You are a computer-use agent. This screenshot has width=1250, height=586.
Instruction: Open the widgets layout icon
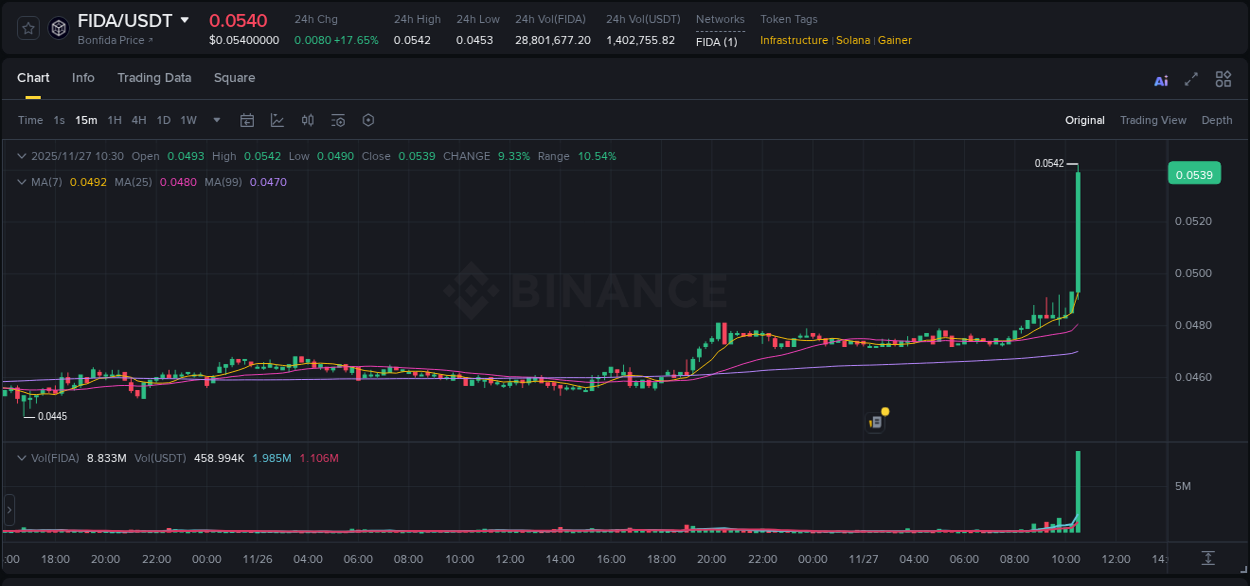(1222, 78)
